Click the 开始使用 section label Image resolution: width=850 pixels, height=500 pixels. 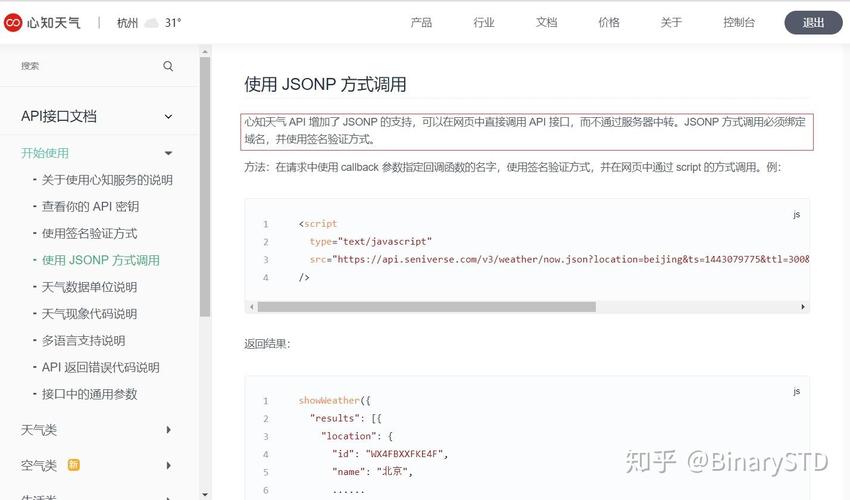click(x=45, y=153)
